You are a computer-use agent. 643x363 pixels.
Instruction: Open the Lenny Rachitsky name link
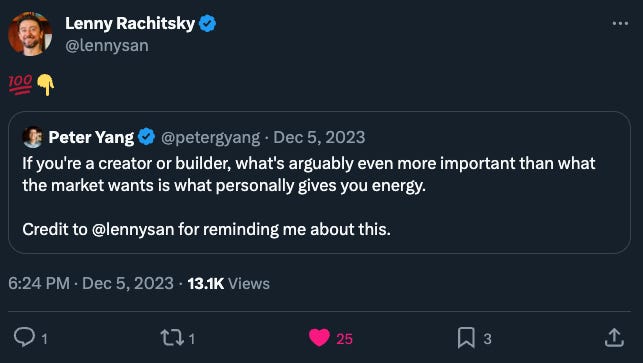tap(130, 23)
